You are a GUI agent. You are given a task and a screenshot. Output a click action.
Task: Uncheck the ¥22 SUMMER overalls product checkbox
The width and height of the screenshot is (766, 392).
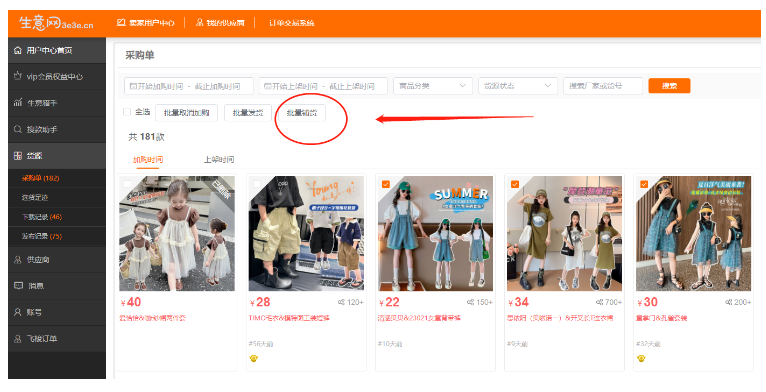pos(386,184)
